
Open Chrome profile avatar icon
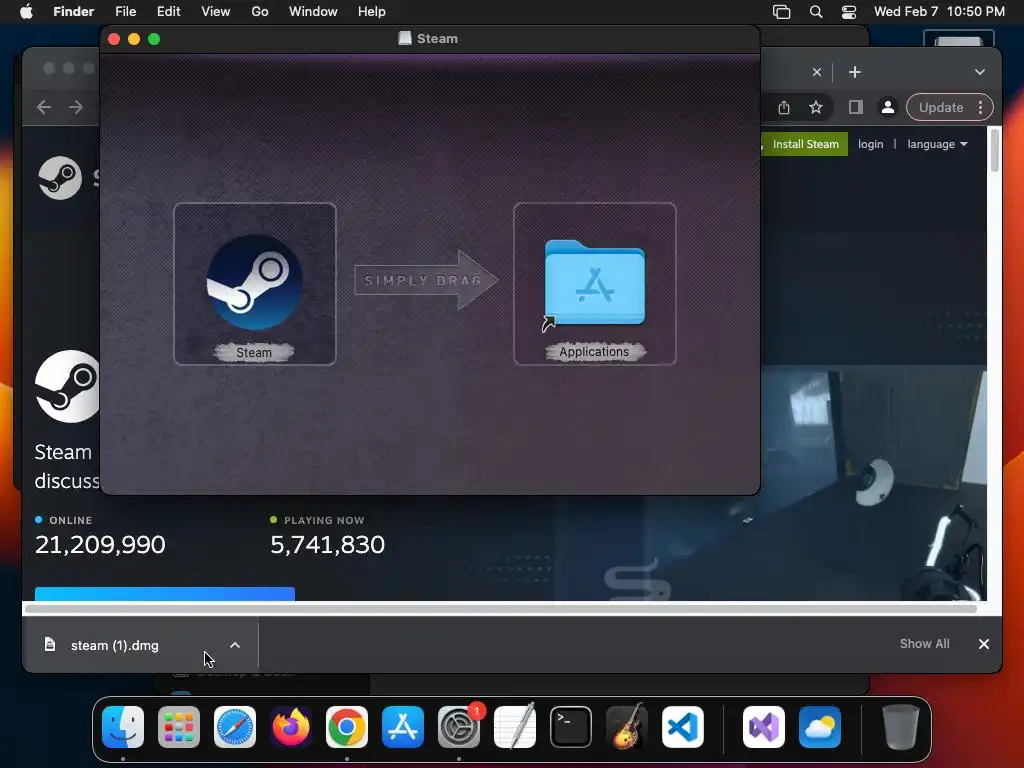coord(888,108)
